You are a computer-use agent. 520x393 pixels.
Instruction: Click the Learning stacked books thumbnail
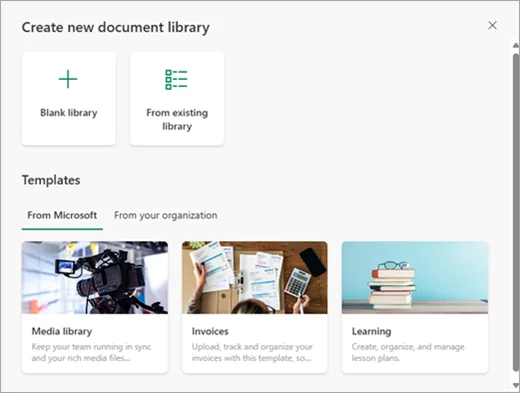point(415,278)
